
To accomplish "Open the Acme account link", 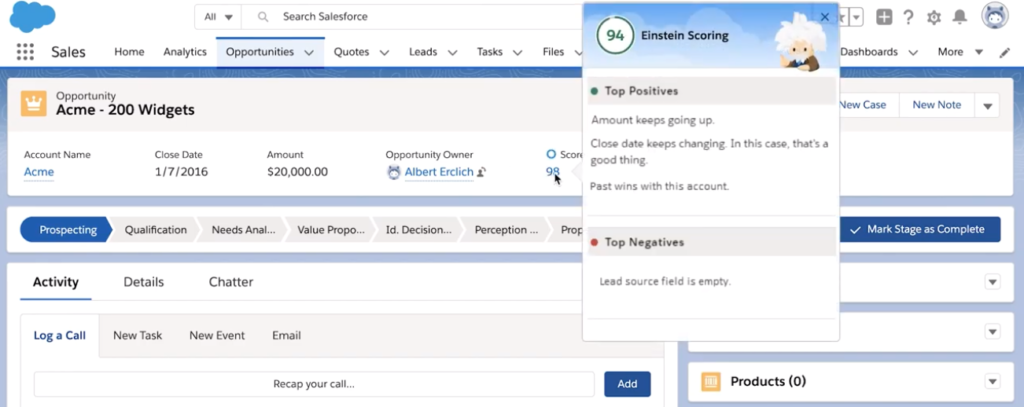I will [39, 172].
